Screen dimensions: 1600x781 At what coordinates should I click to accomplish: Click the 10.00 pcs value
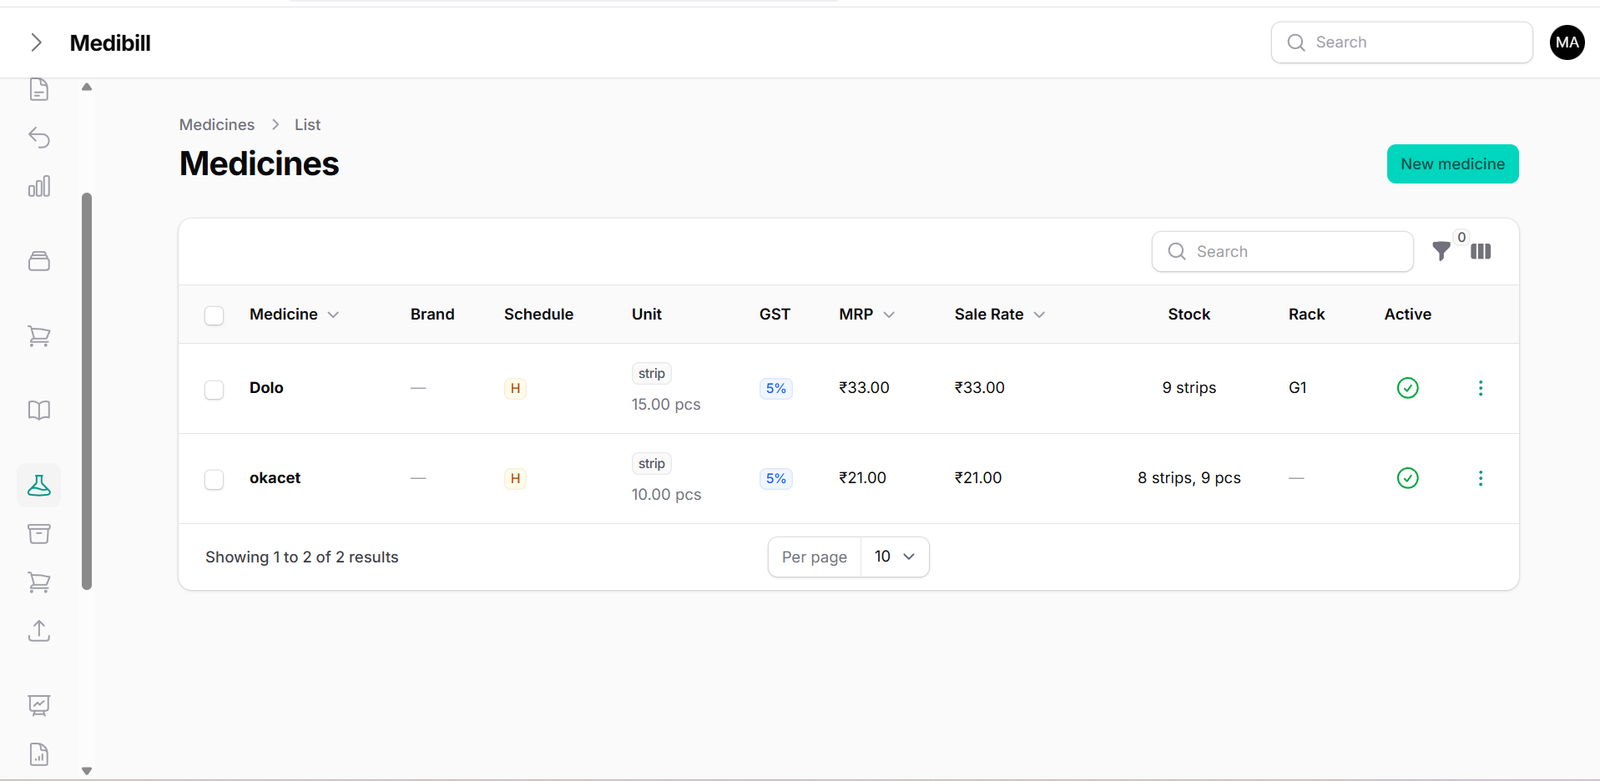[666, 494]
